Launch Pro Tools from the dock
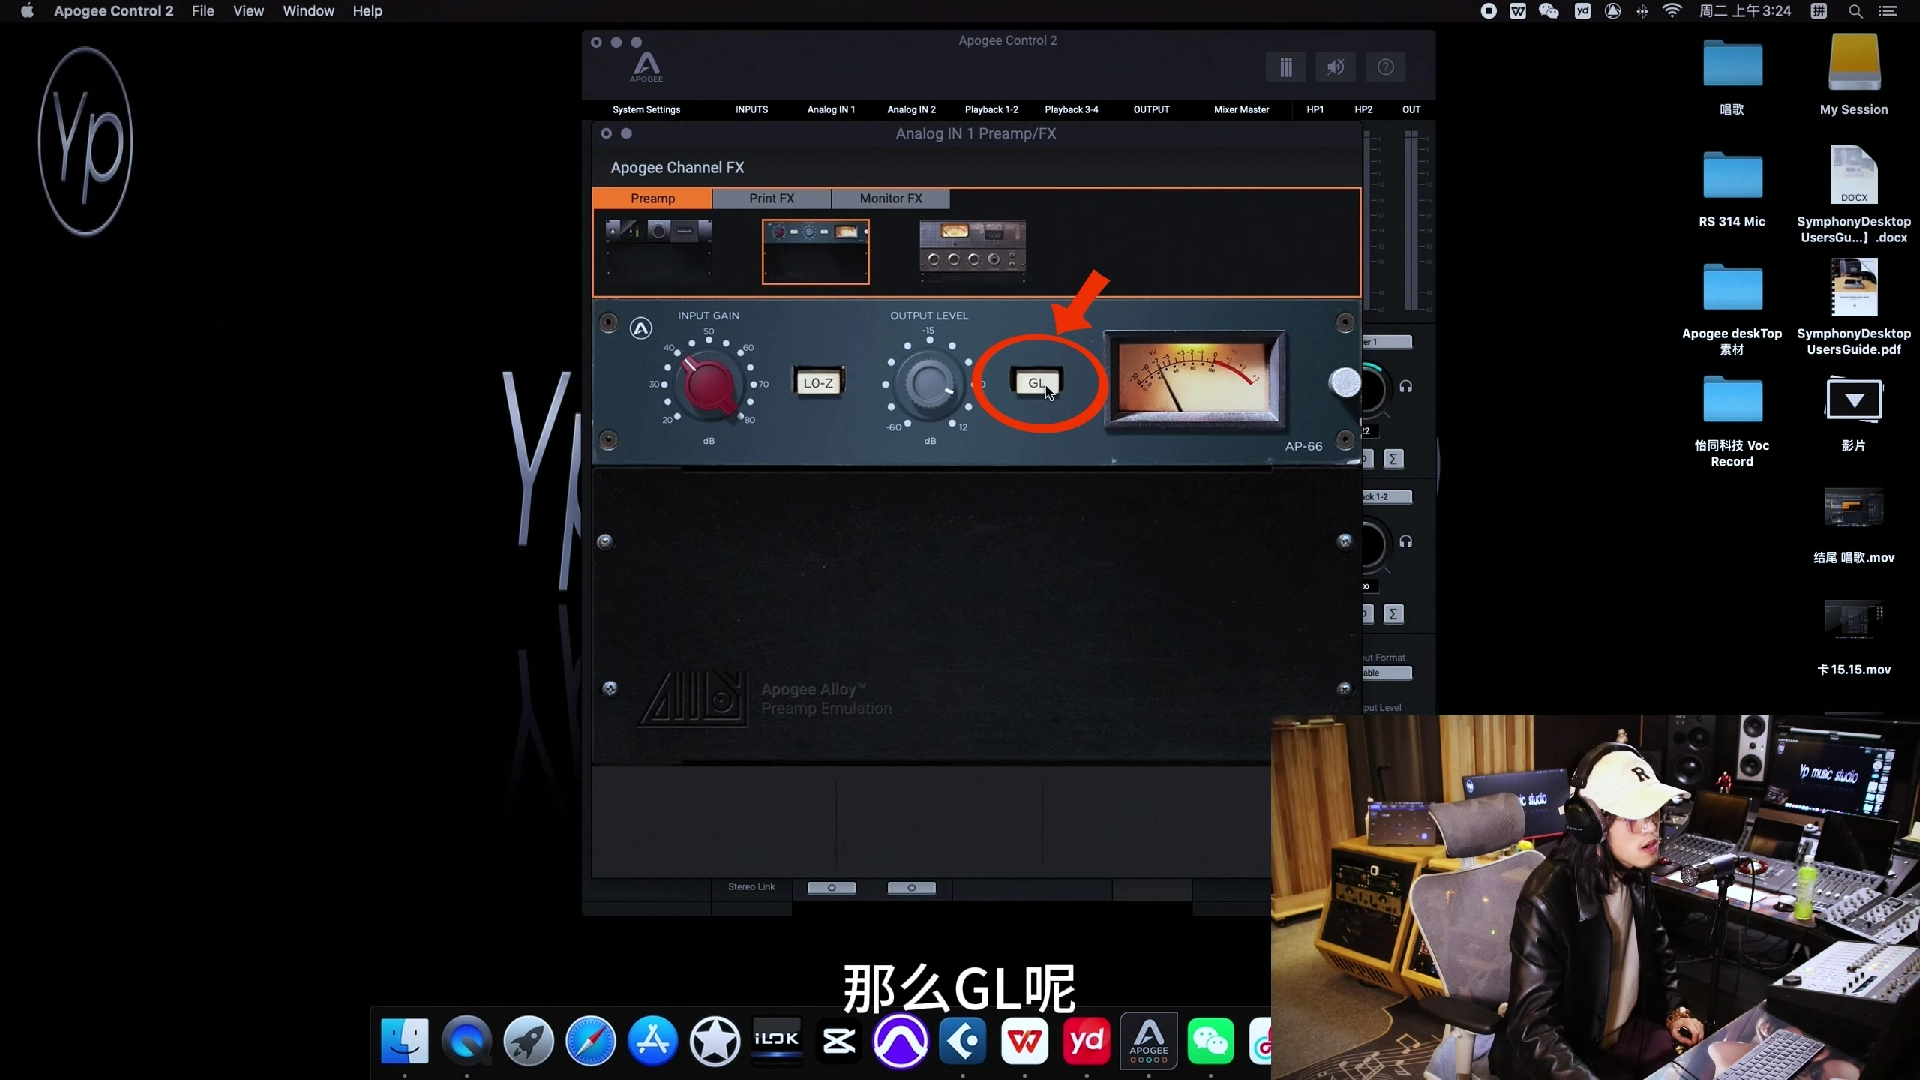1920x1080 pixels. tap(901, 1041)
